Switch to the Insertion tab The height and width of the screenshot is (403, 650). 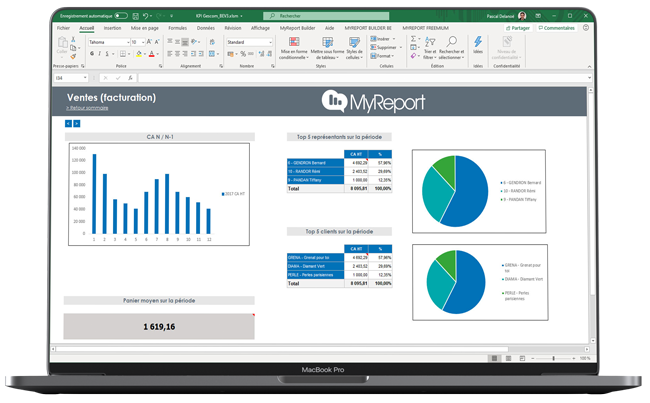pos(112,28)
